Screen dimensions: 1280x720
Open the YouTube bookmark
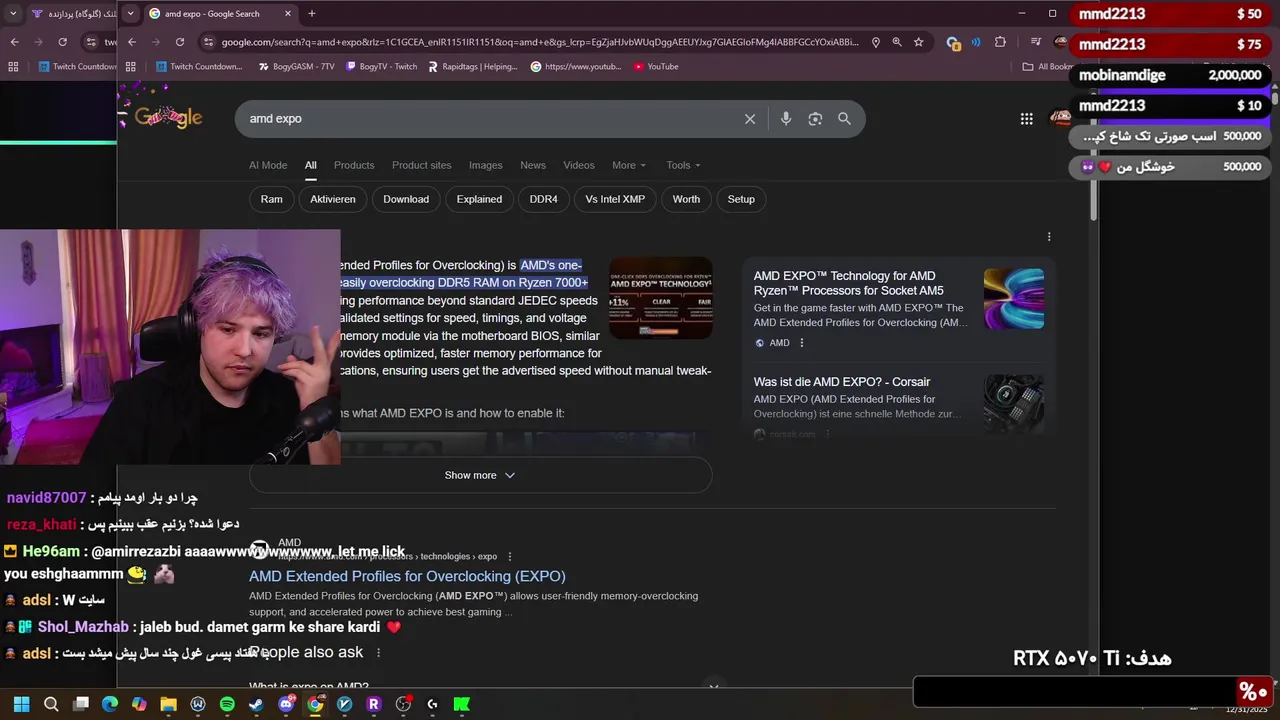[x=656, y=67]
